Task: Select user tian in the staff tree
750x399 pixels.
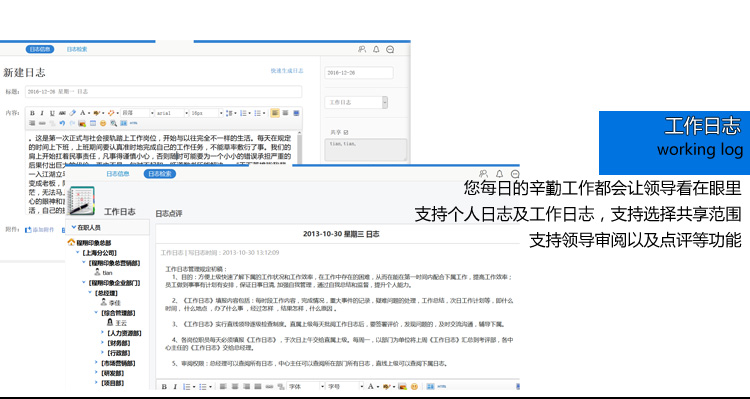Action: [x=107, y=273]
